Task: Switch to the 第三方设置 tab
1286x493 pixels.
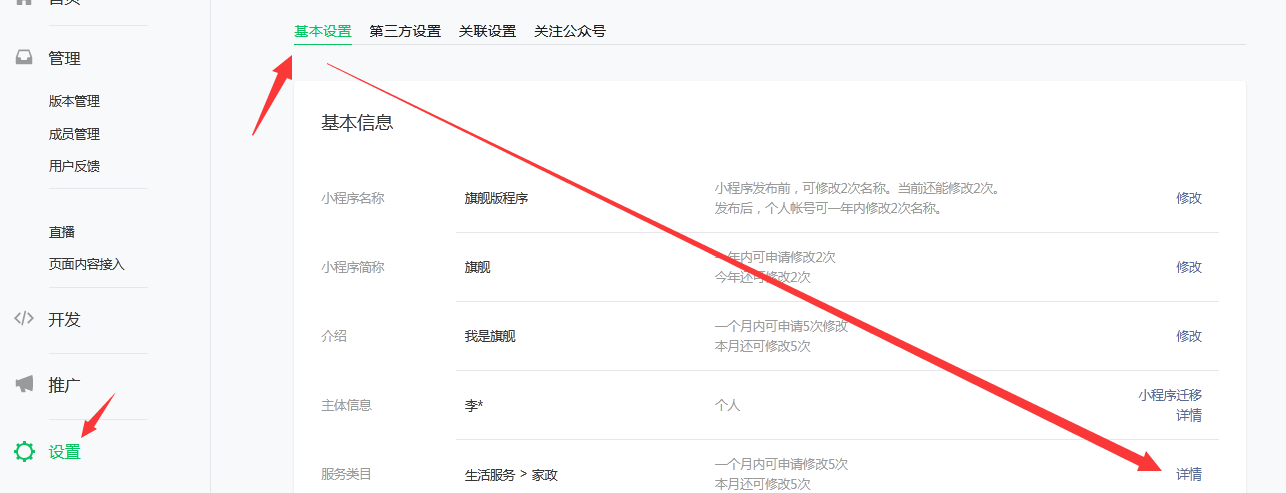Action: point(405,31)
